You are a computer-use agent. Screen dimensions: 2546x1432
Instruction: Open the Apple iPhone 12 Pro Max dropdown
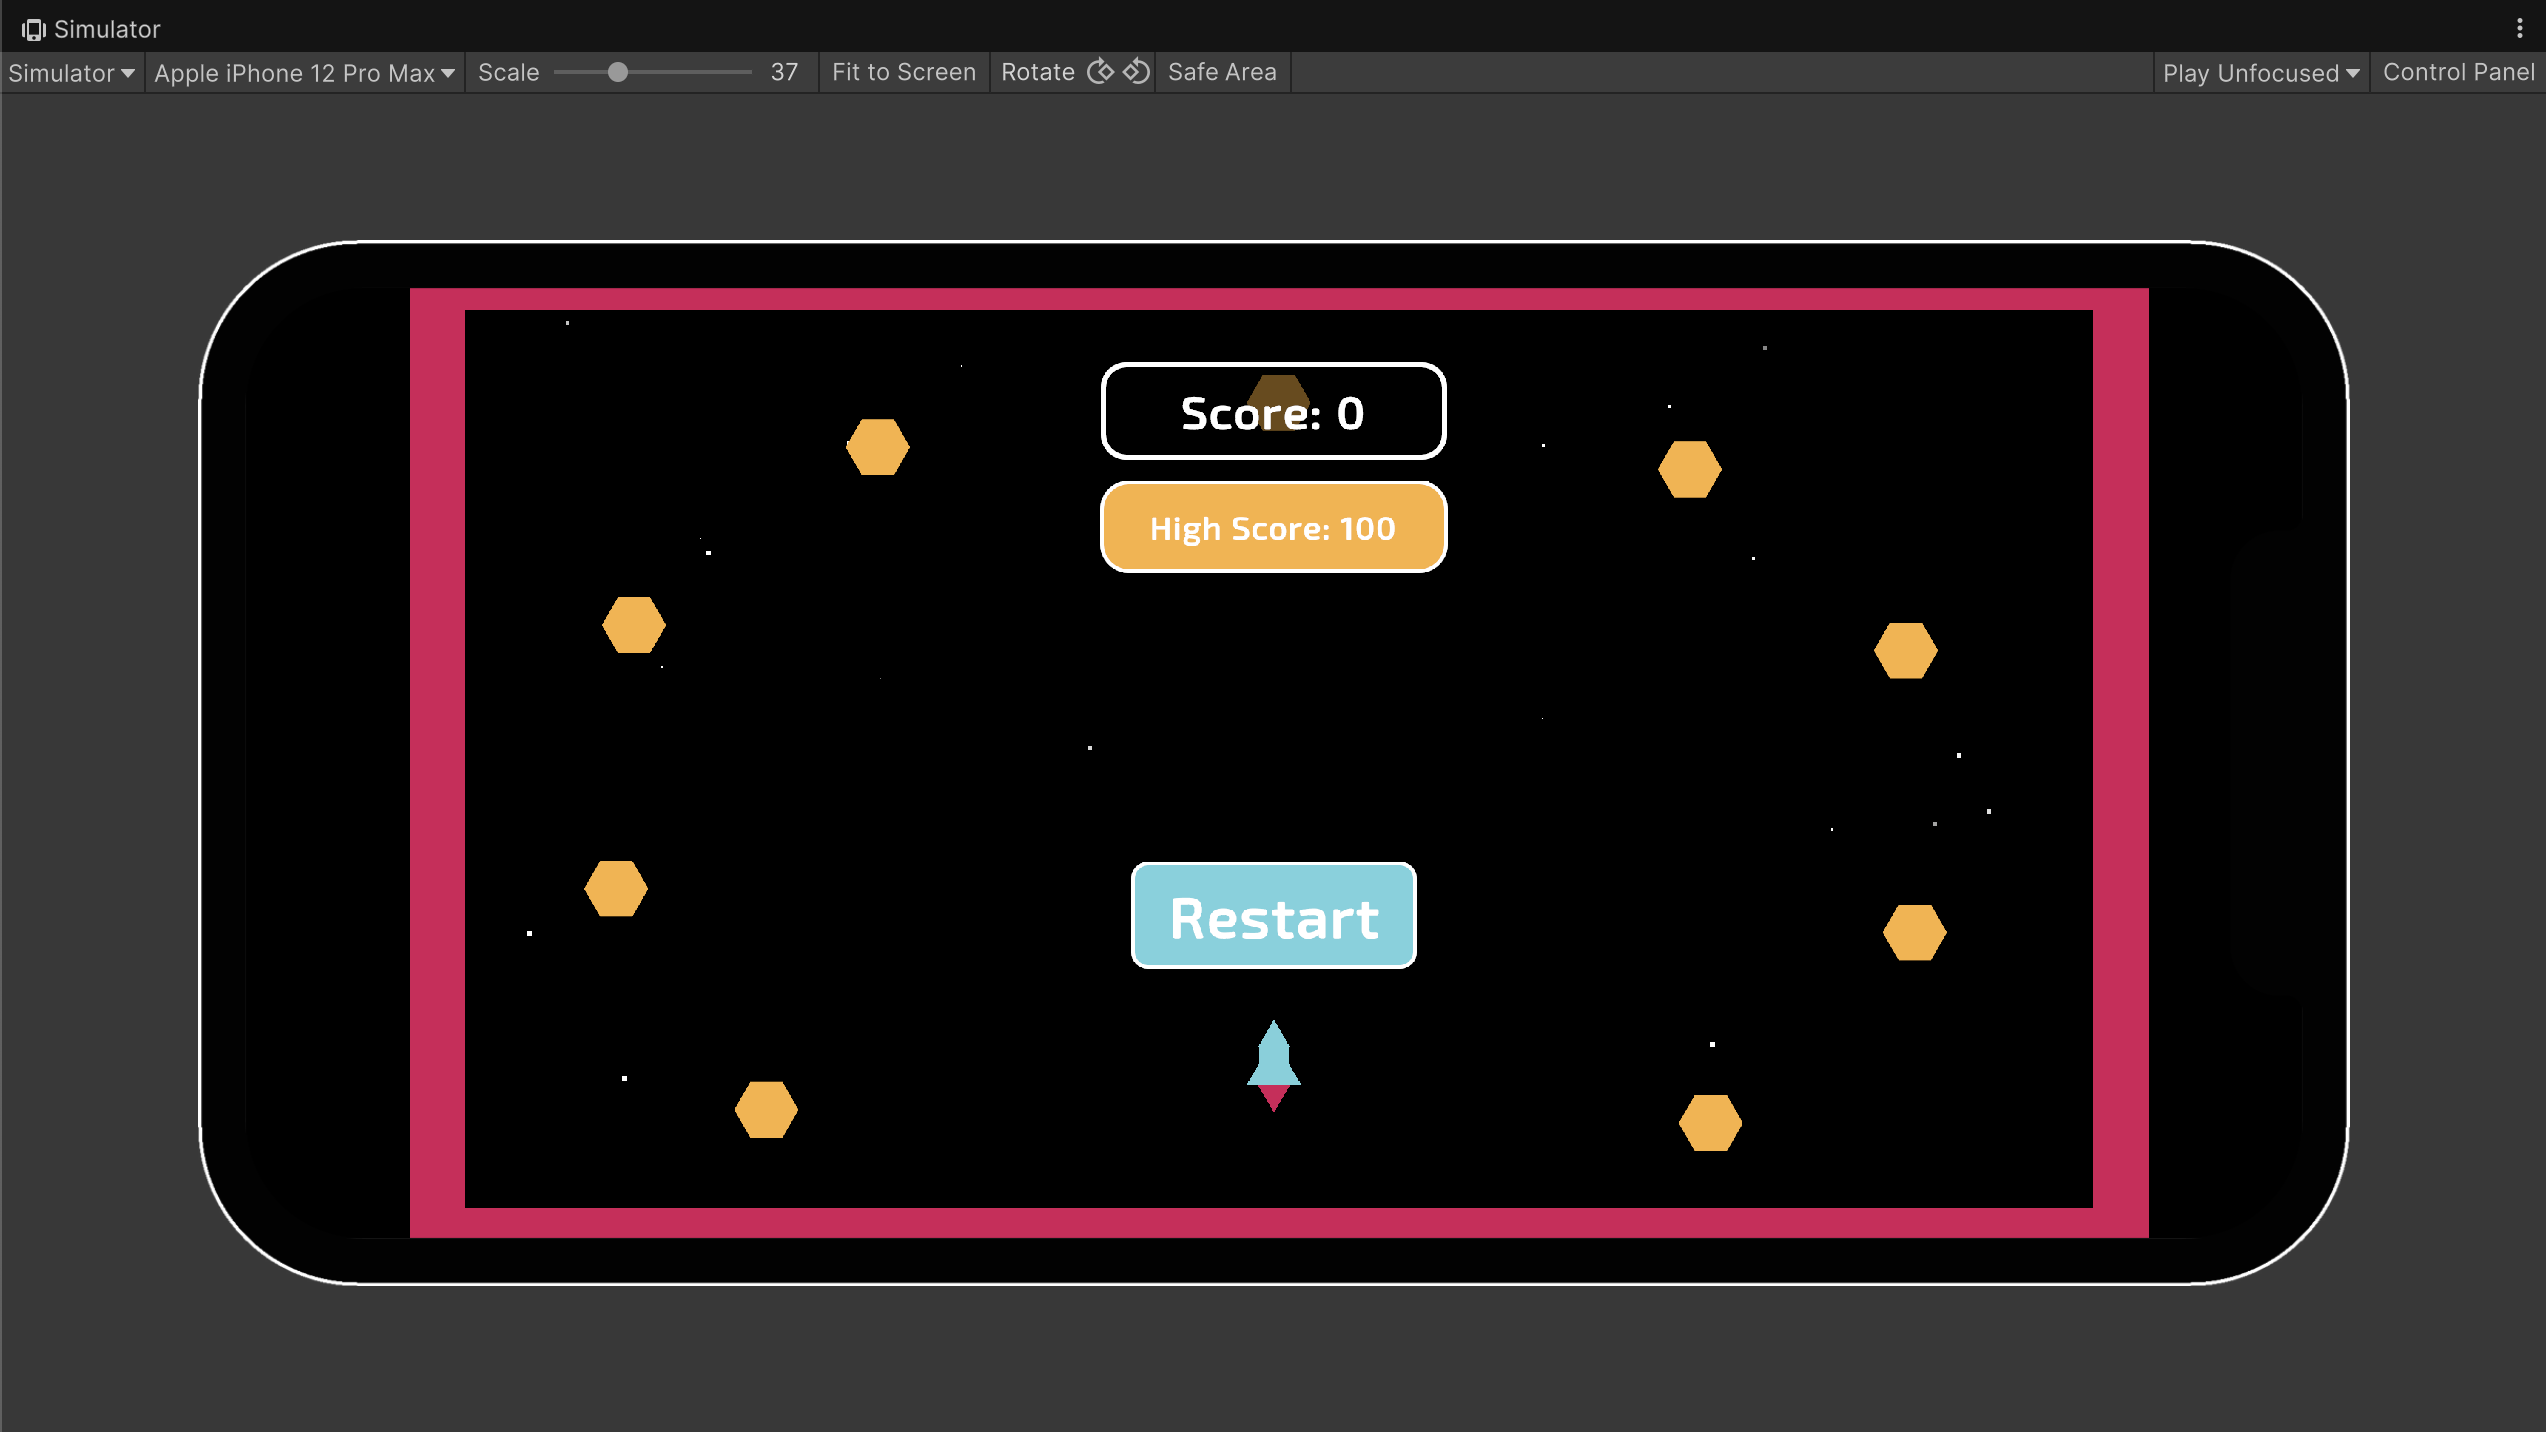pyautogui.click(x=304, y=73)
